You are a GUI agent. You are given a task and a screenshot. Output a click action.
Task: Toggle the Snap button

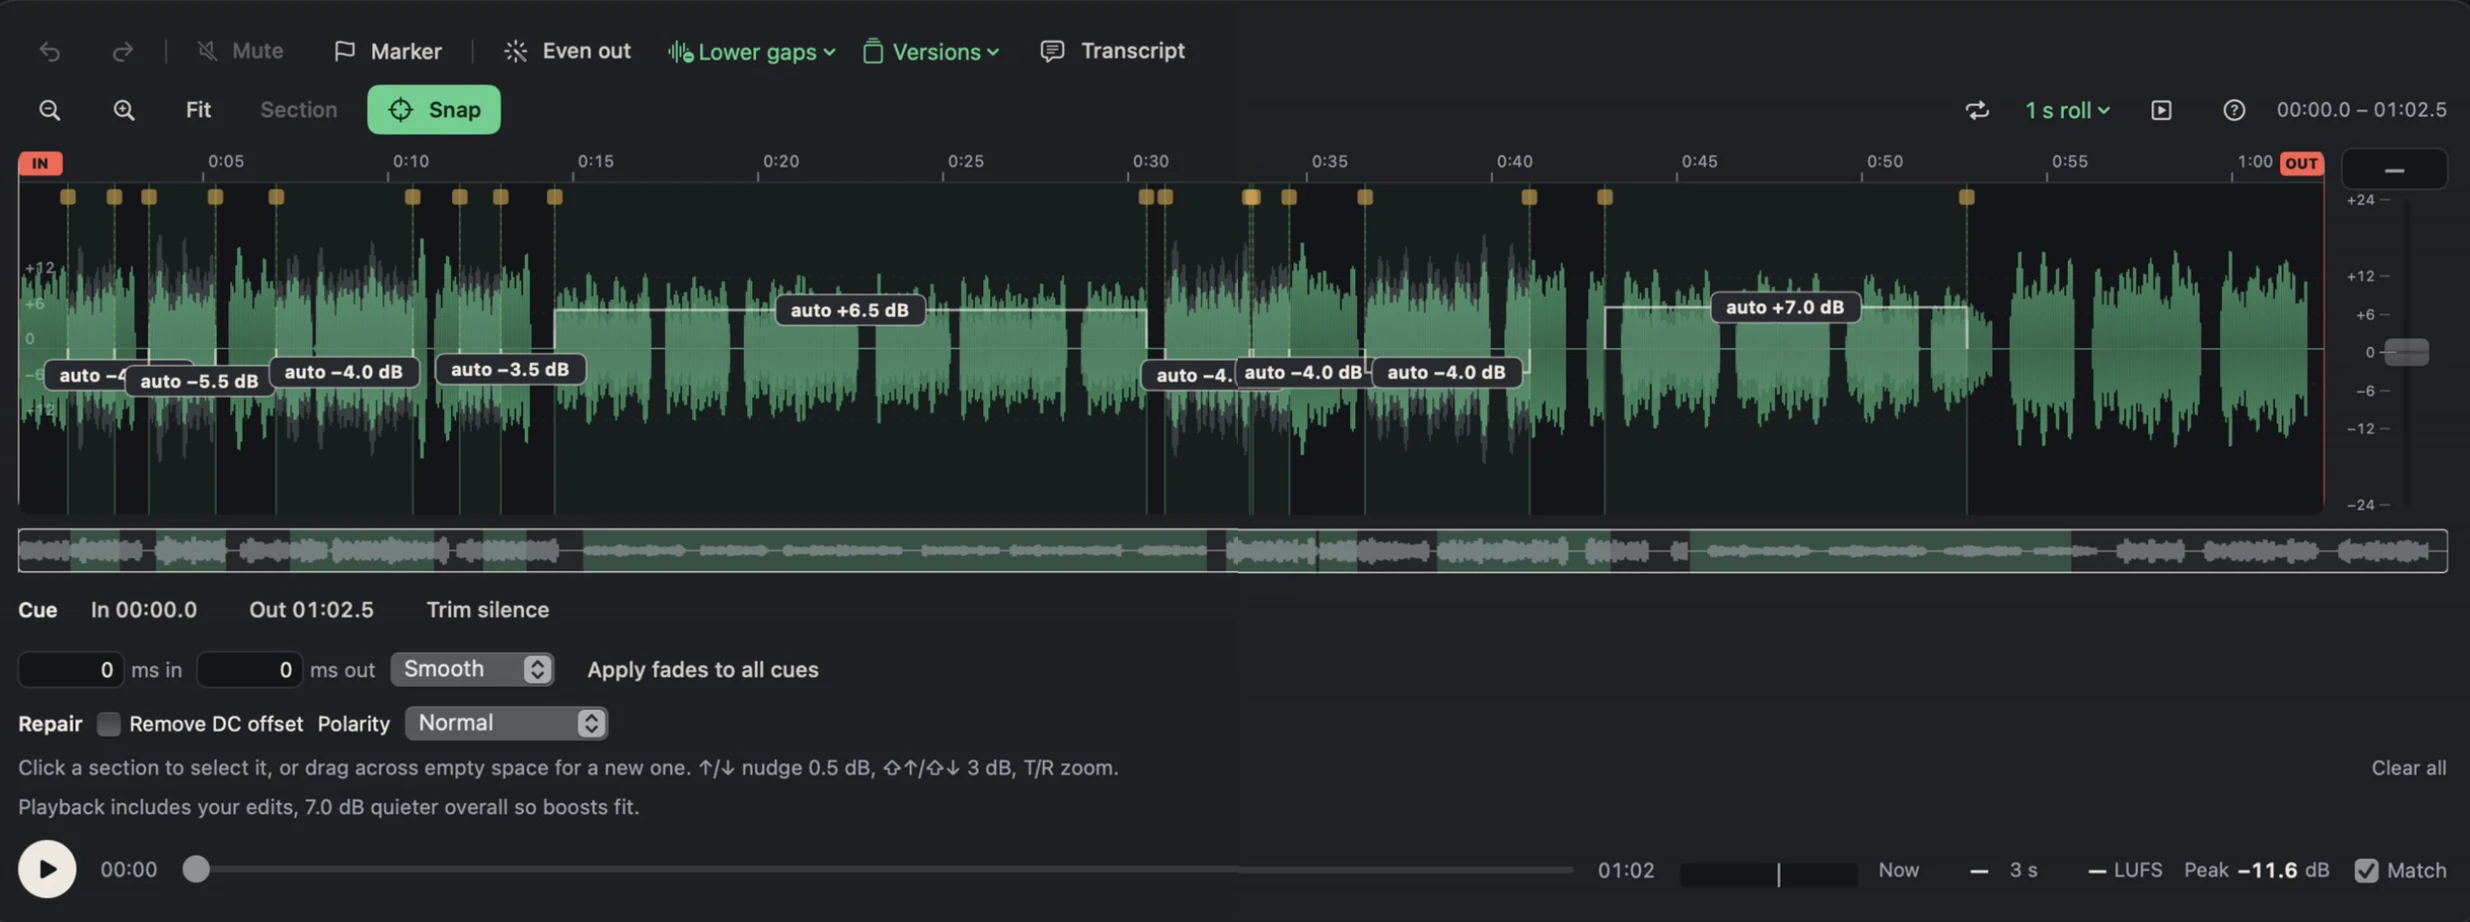pos(434,110)
